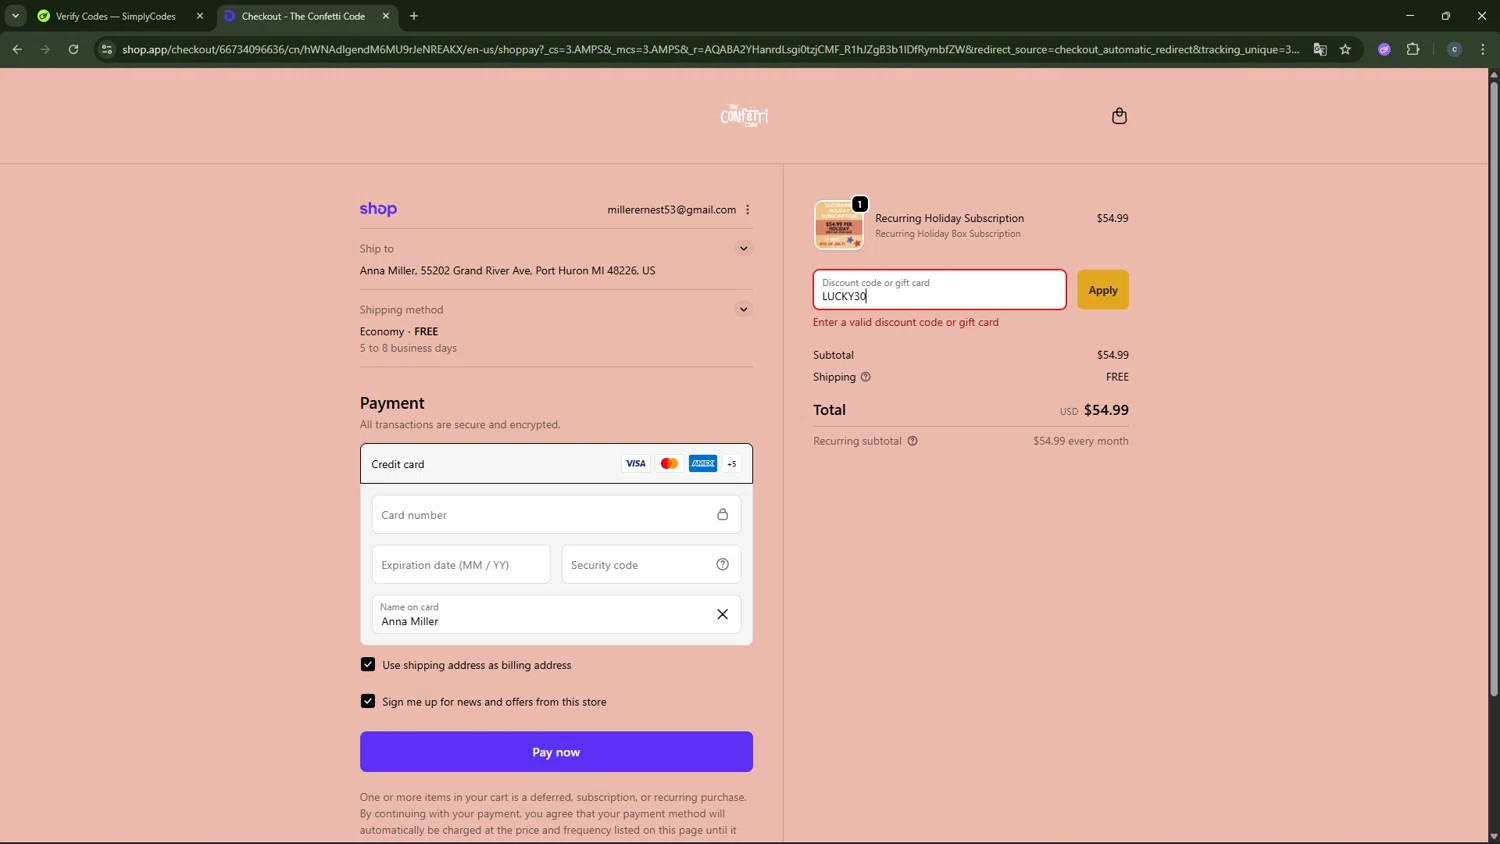Click the discount code input with LUCKY30

coord(940,290)
